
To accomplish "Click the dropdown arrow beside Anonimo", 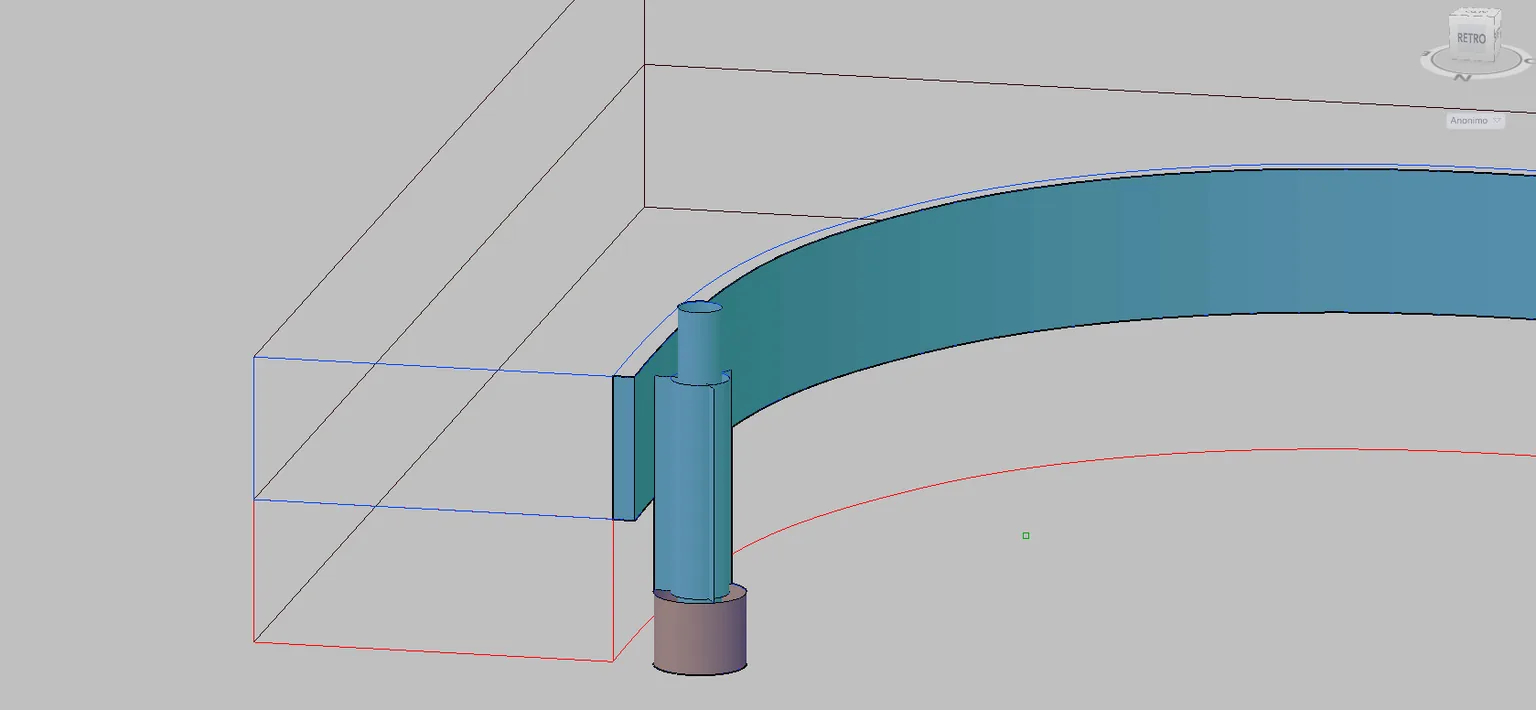I will [1497, 120].
